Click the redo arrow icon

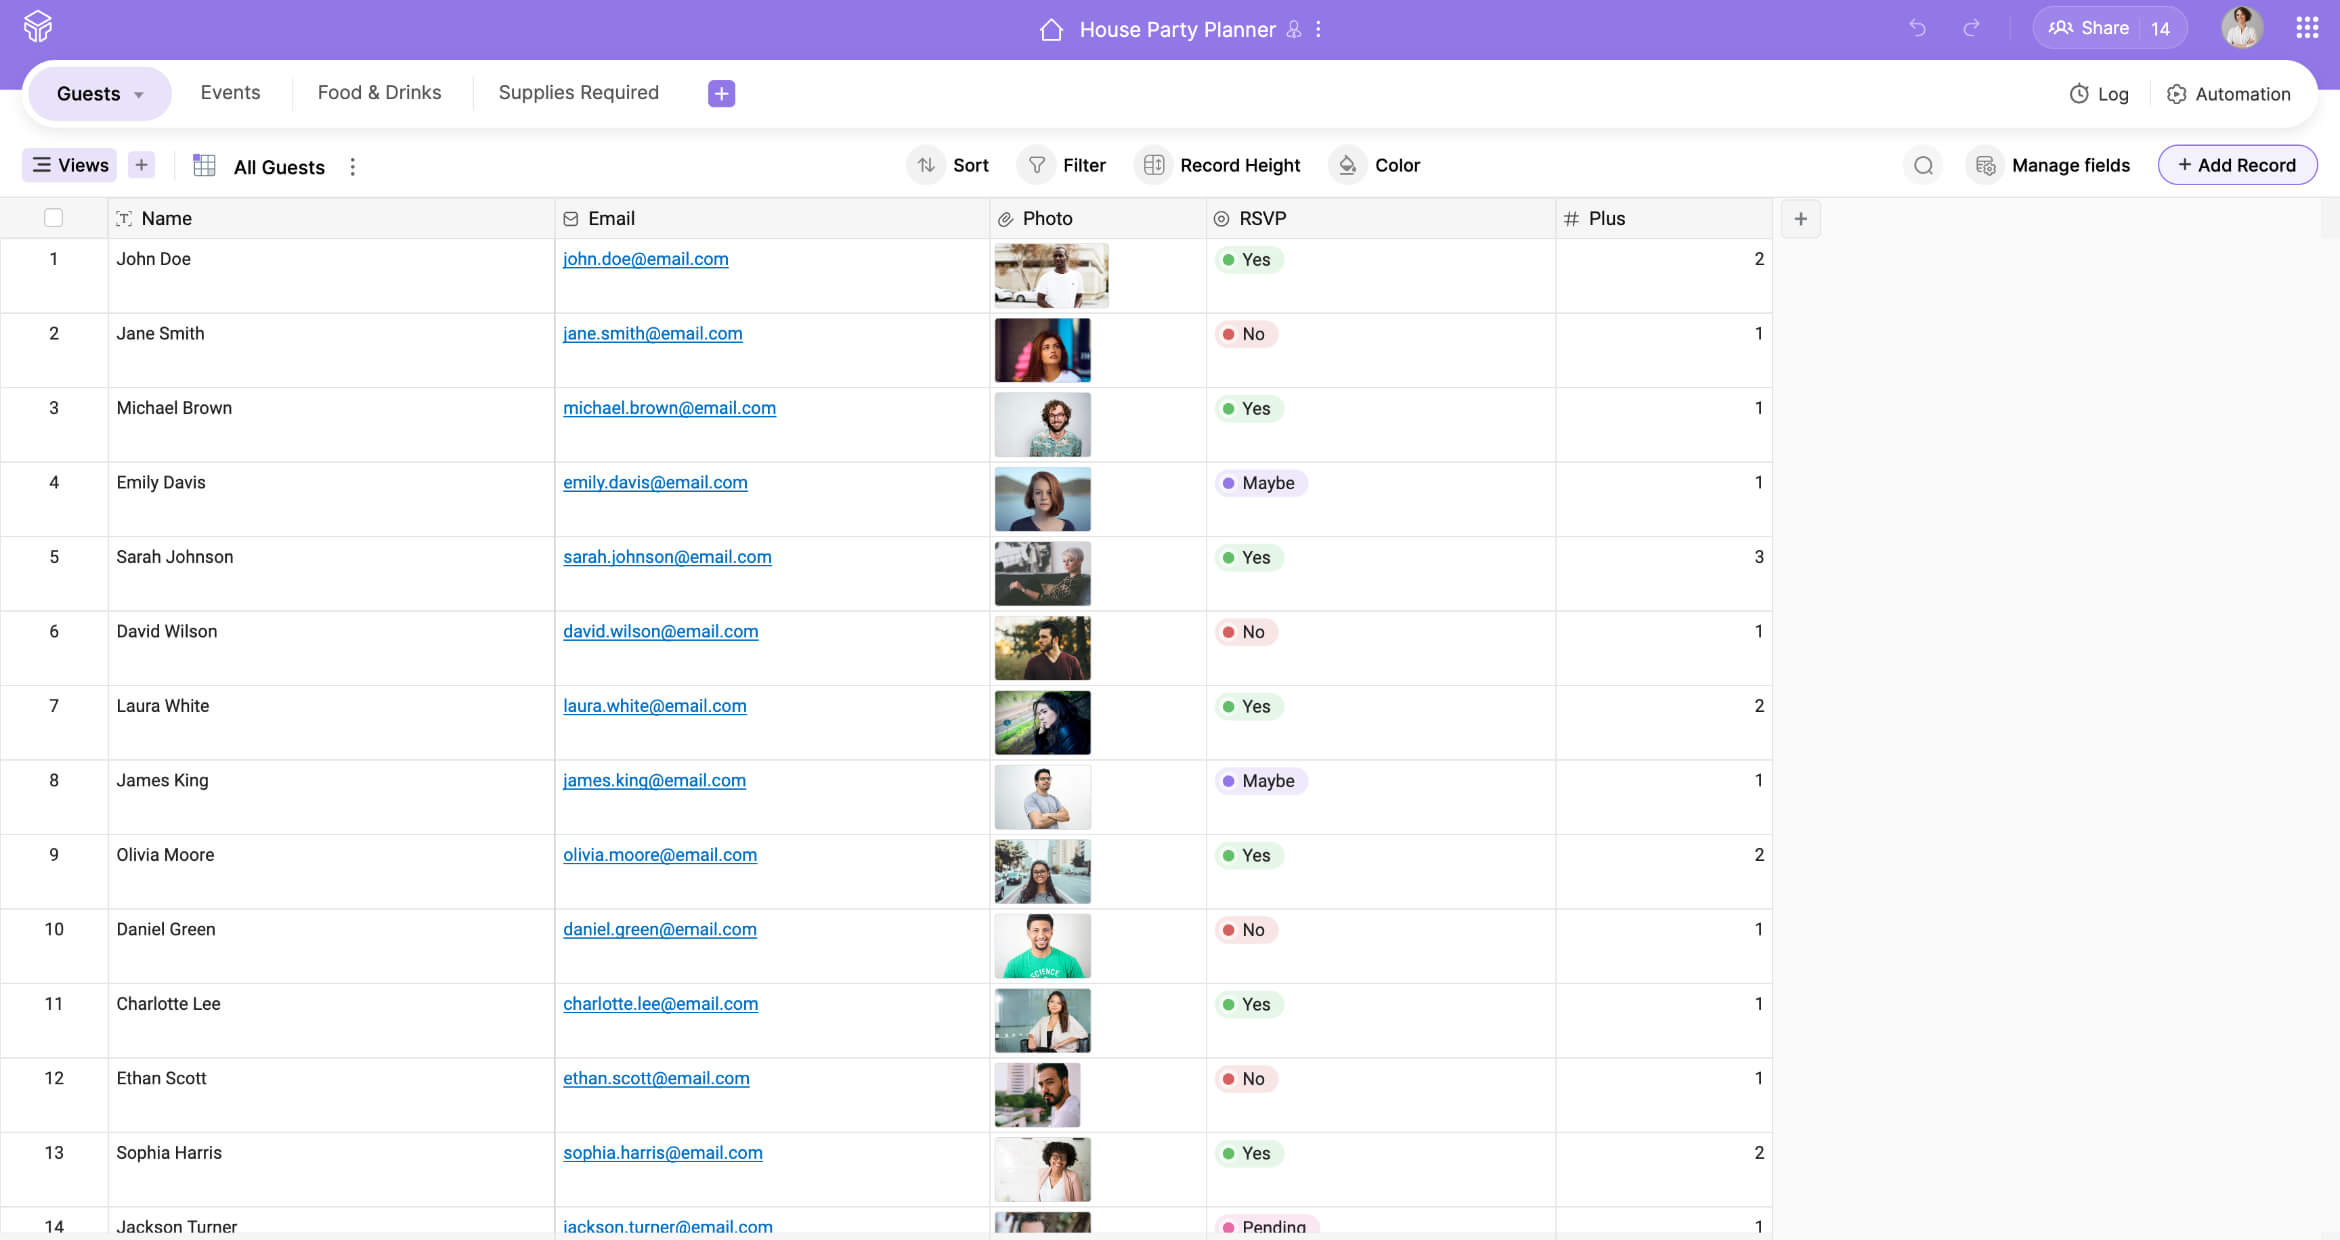tap(1971, 28)
